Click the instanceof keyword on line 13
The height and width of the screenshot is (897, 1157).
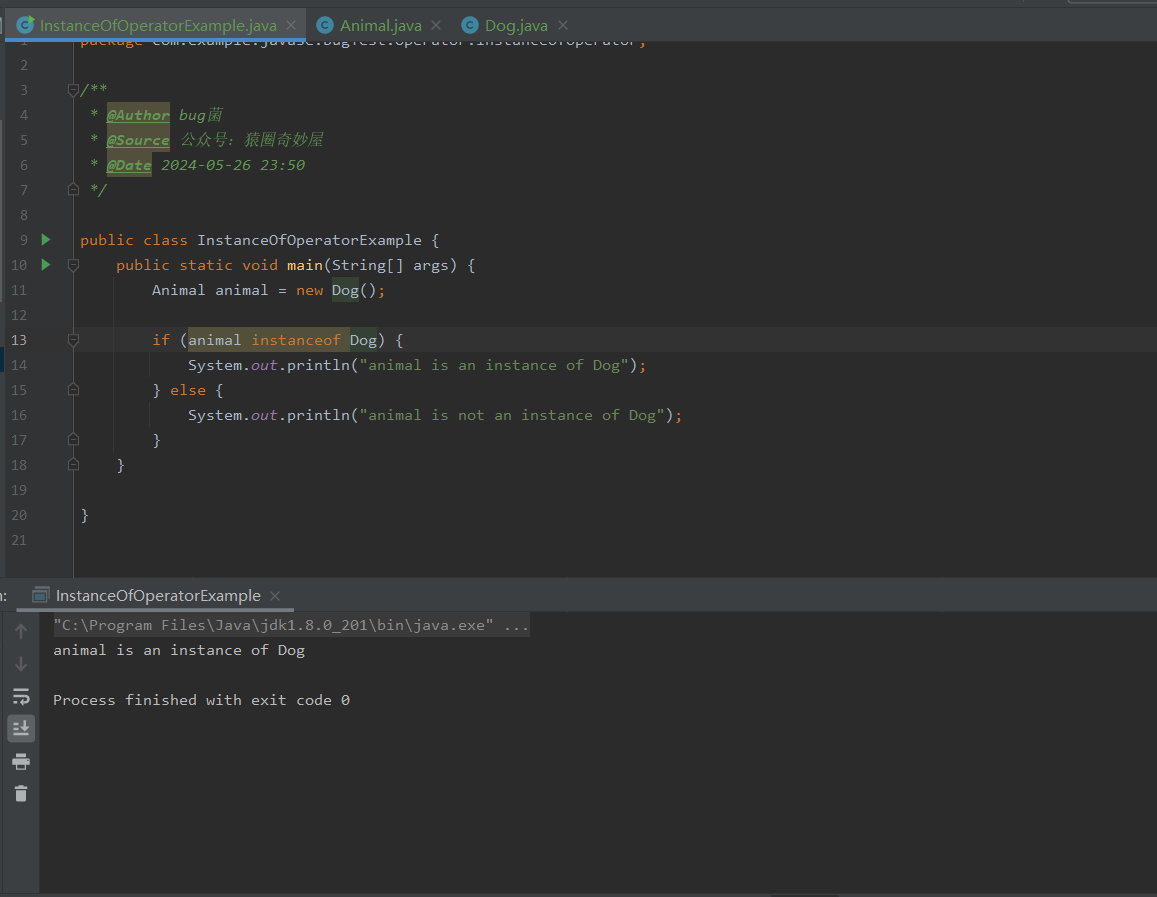296,340
